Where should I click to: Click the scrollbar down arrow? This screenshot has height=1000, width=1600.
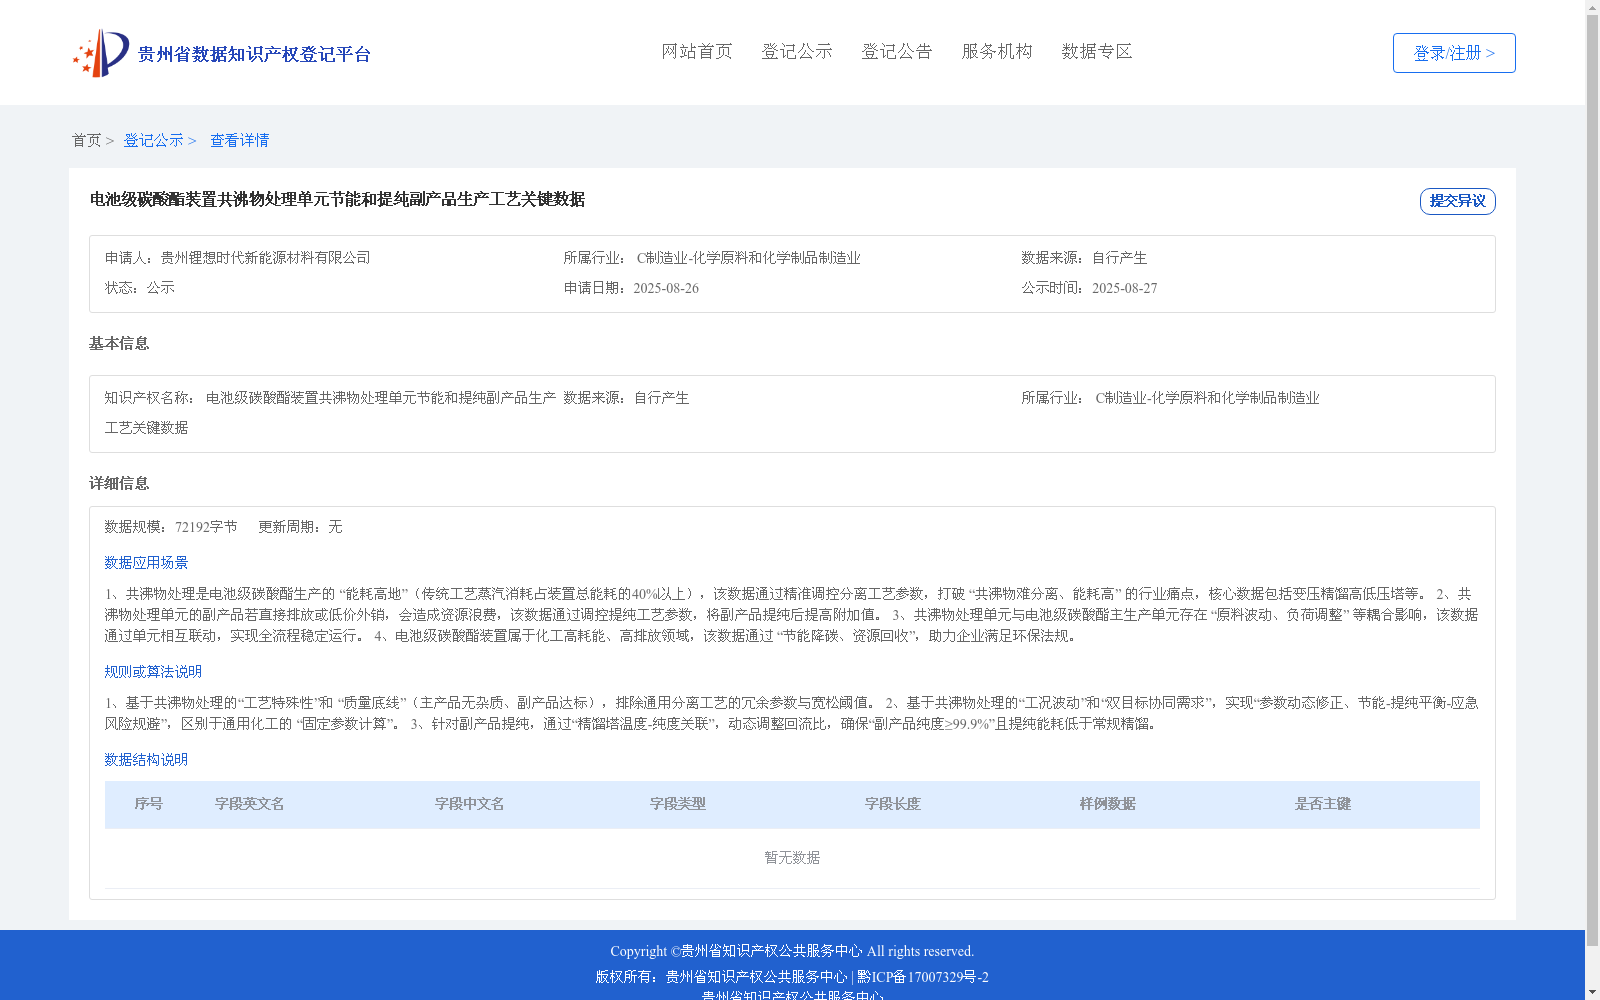(x=1592, y=992)
